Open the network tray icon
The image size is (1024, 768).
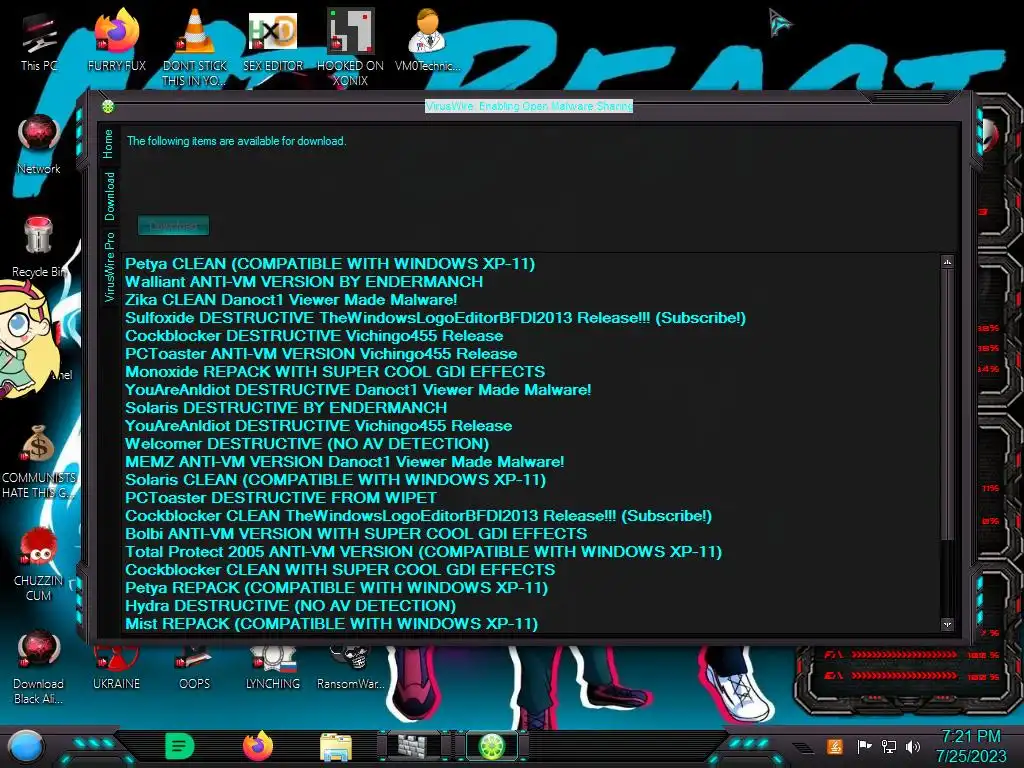point(888,746)
